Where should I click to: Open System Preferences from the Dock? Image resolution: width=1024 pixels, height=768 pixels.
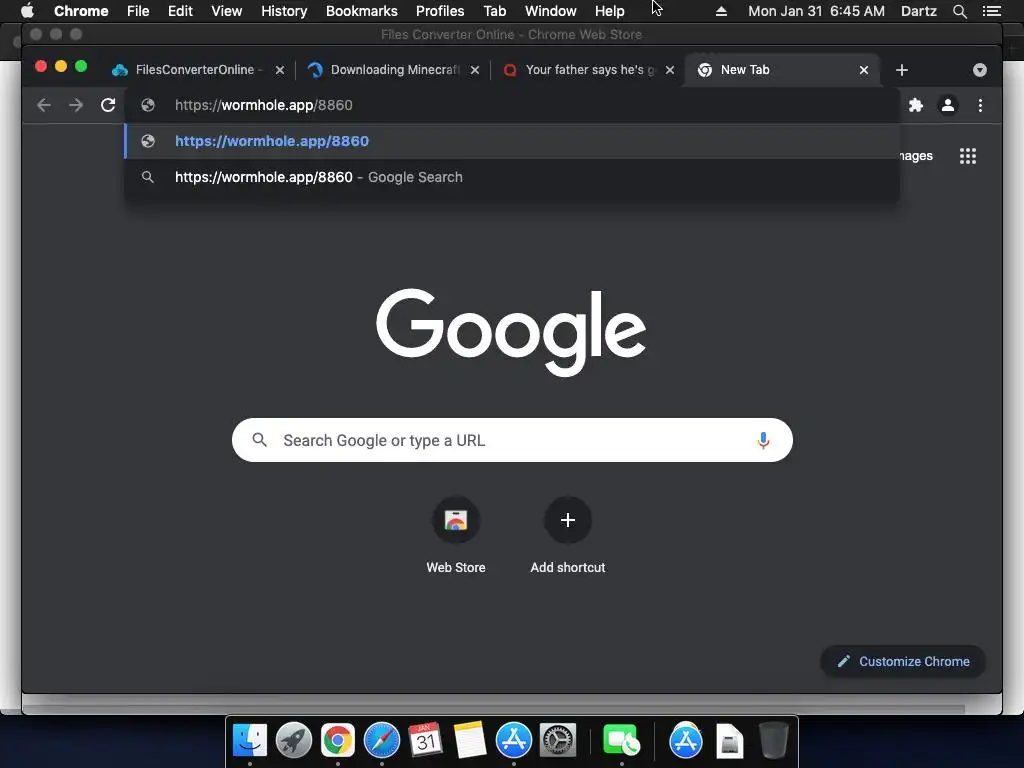558,741
